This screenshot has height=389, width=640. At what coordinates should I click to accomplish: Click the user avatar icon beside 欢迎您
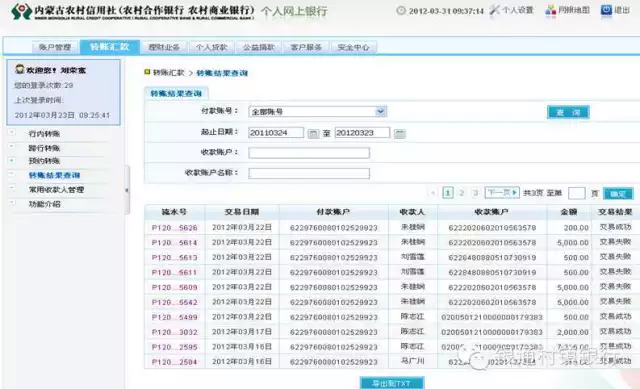[x=20, y=69]
